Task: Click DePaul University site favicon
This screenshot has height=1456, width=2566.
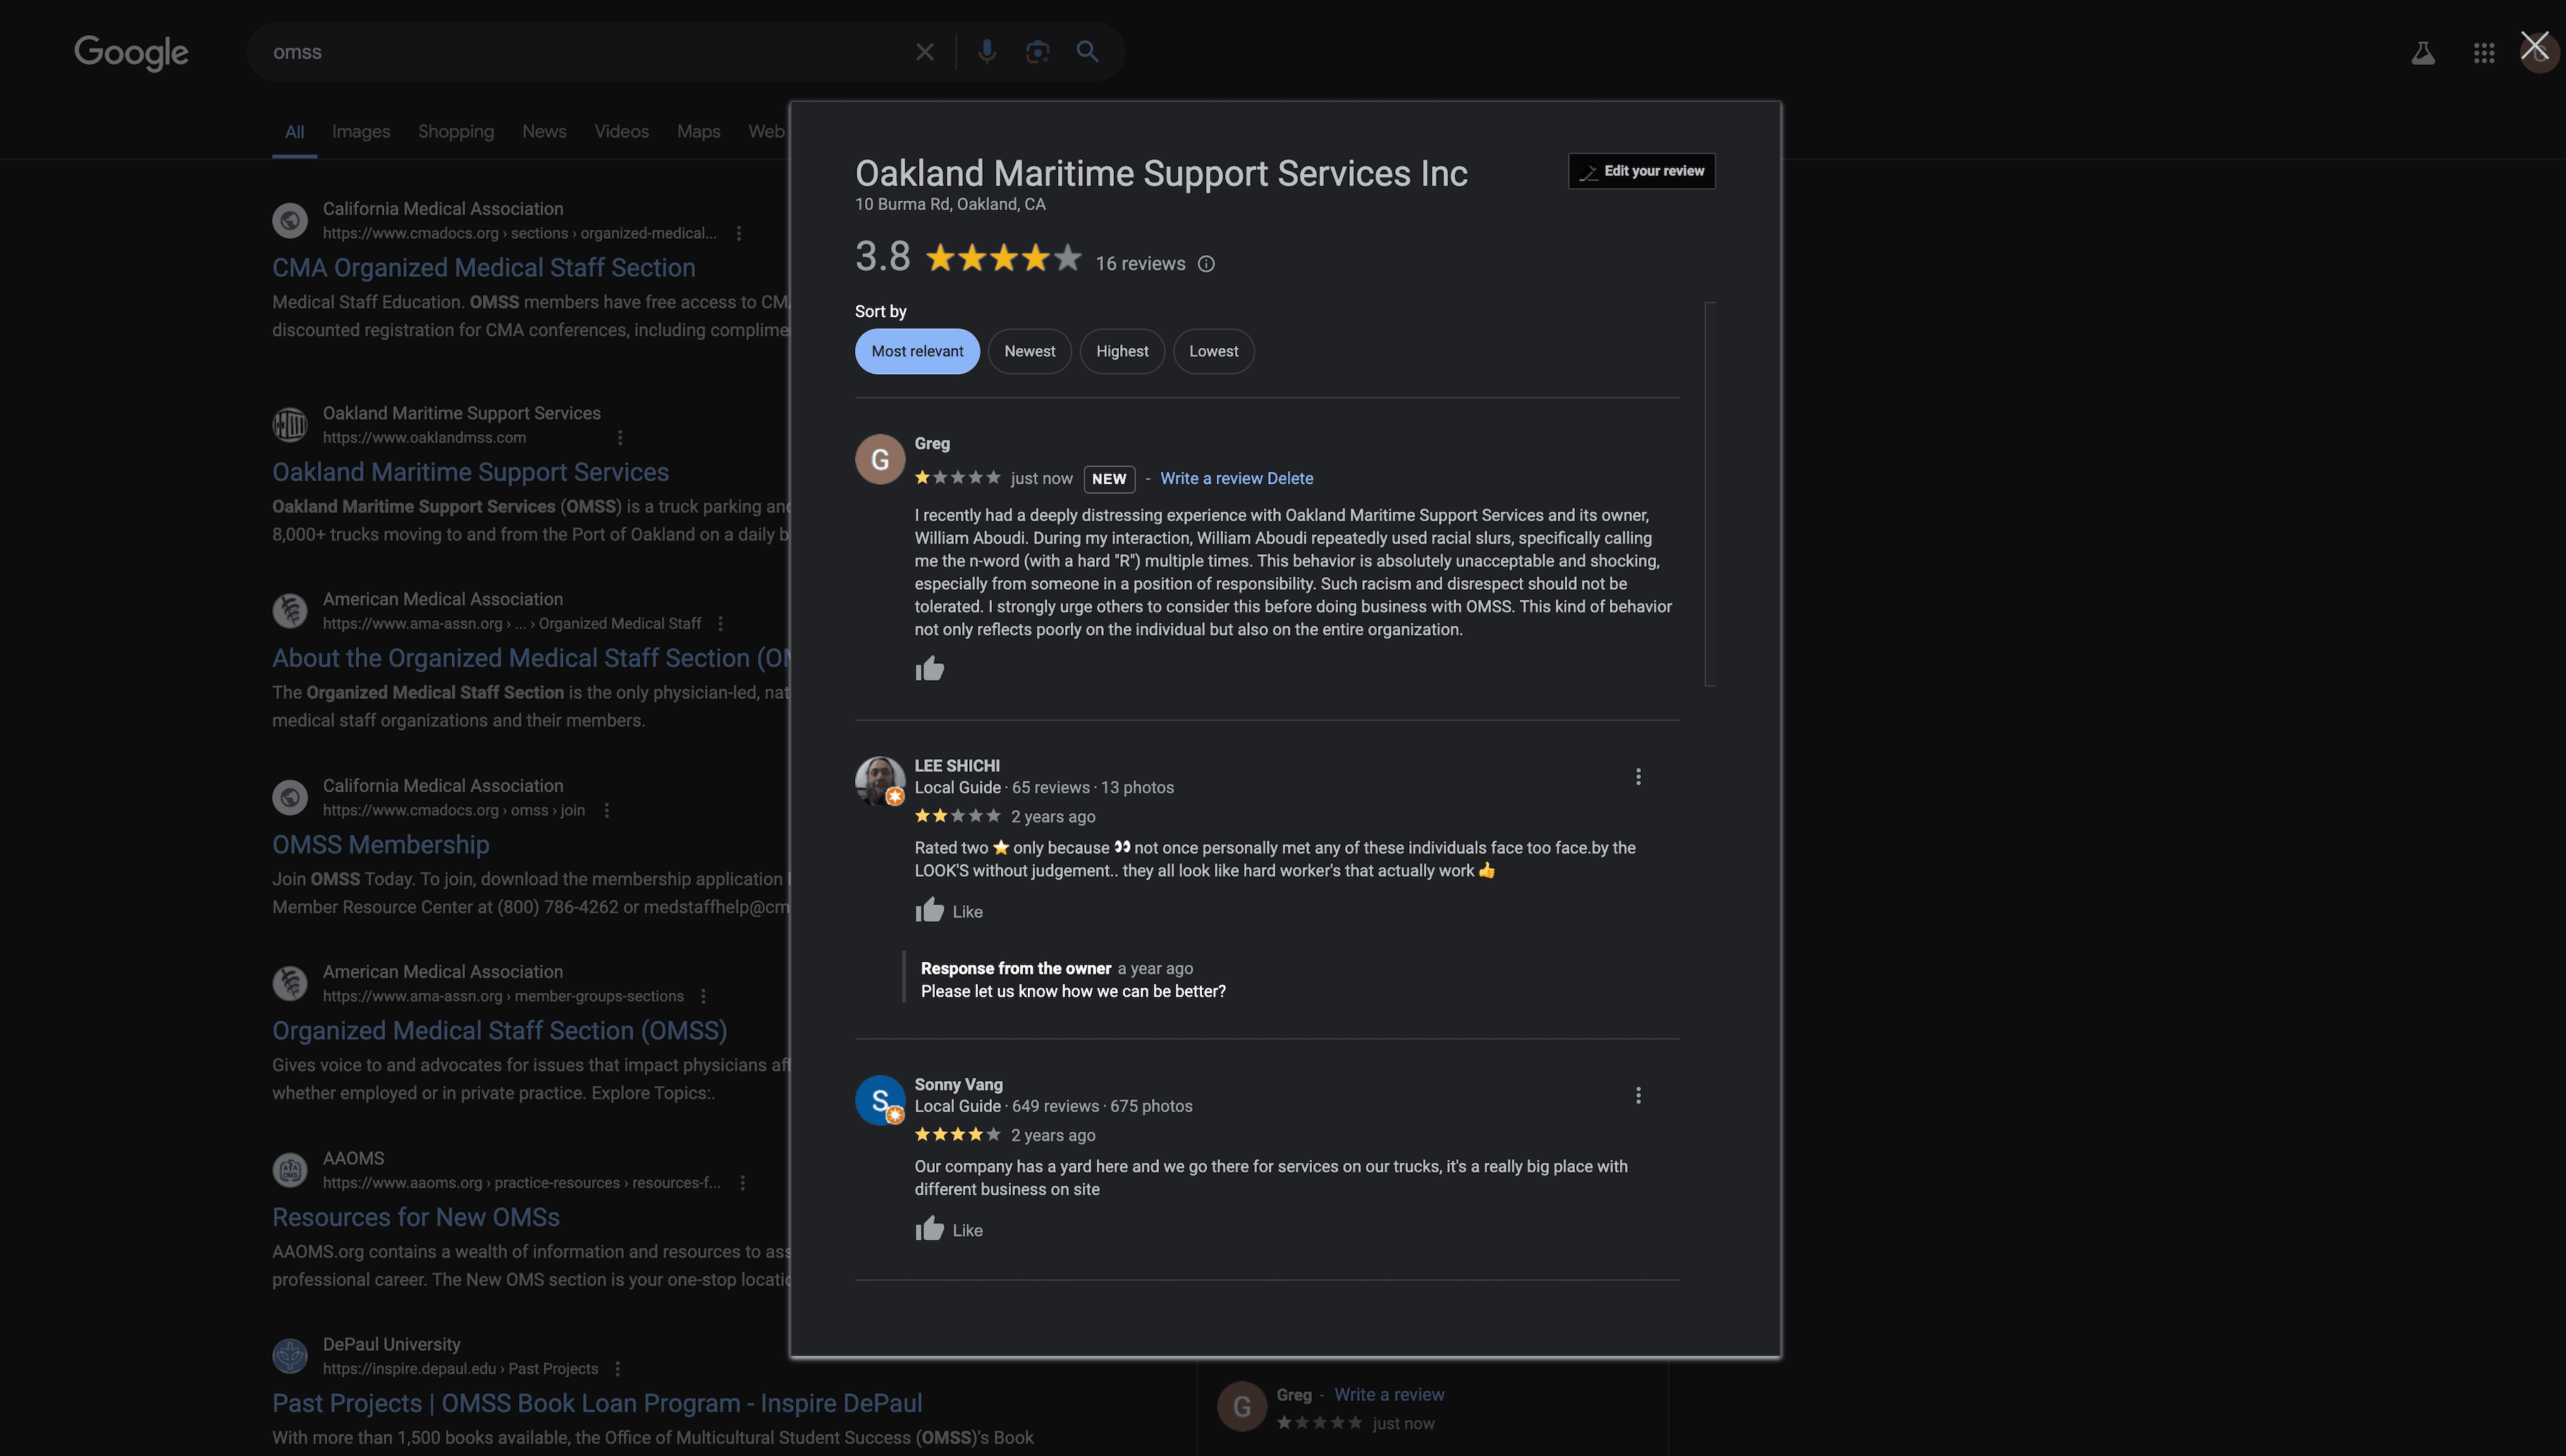Action: 290,1356
